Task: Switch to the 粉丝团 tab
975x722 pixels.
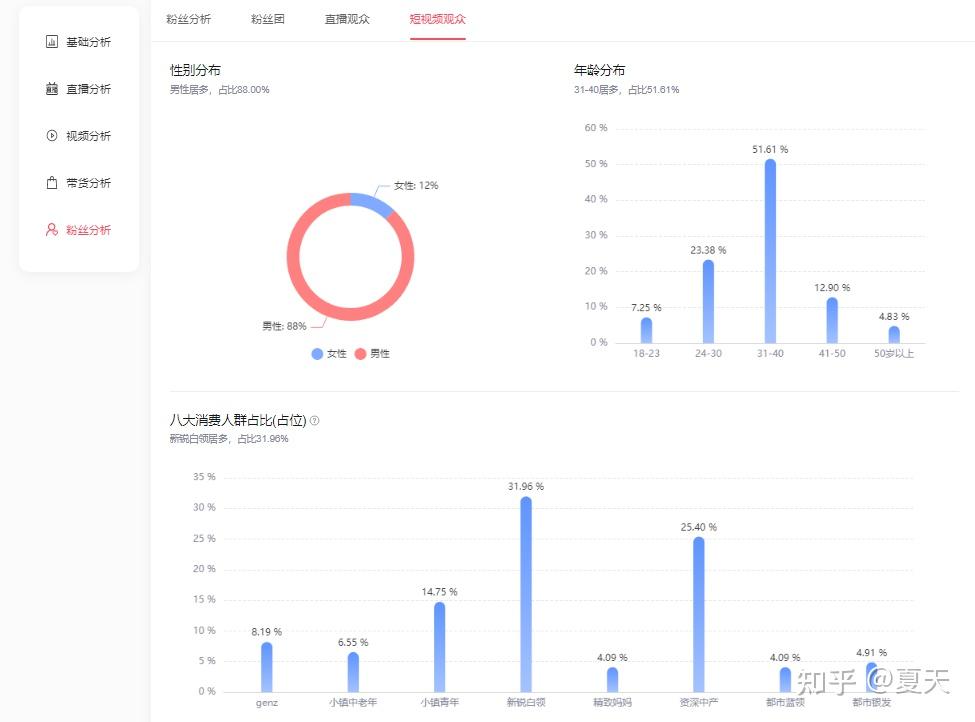Action: [268, 19]
